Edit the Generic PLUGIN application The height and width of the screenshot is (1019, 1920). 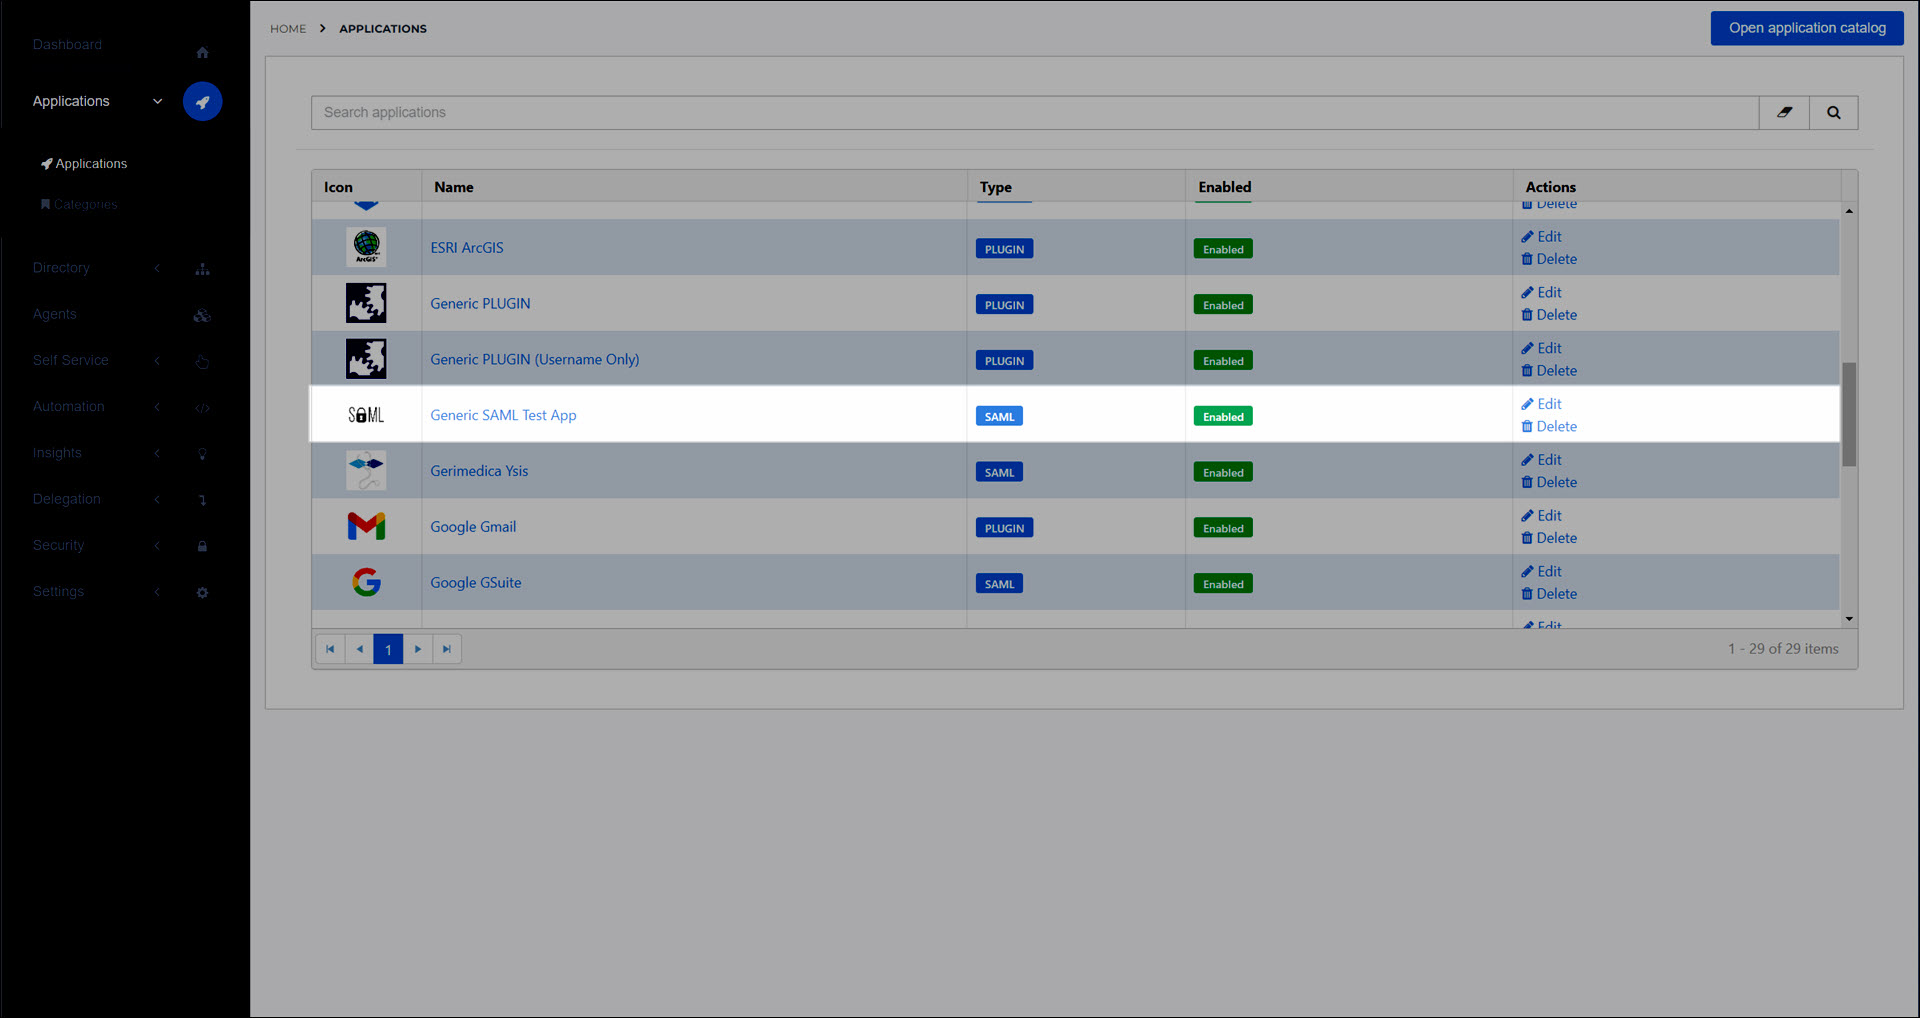pos(1541,292)
